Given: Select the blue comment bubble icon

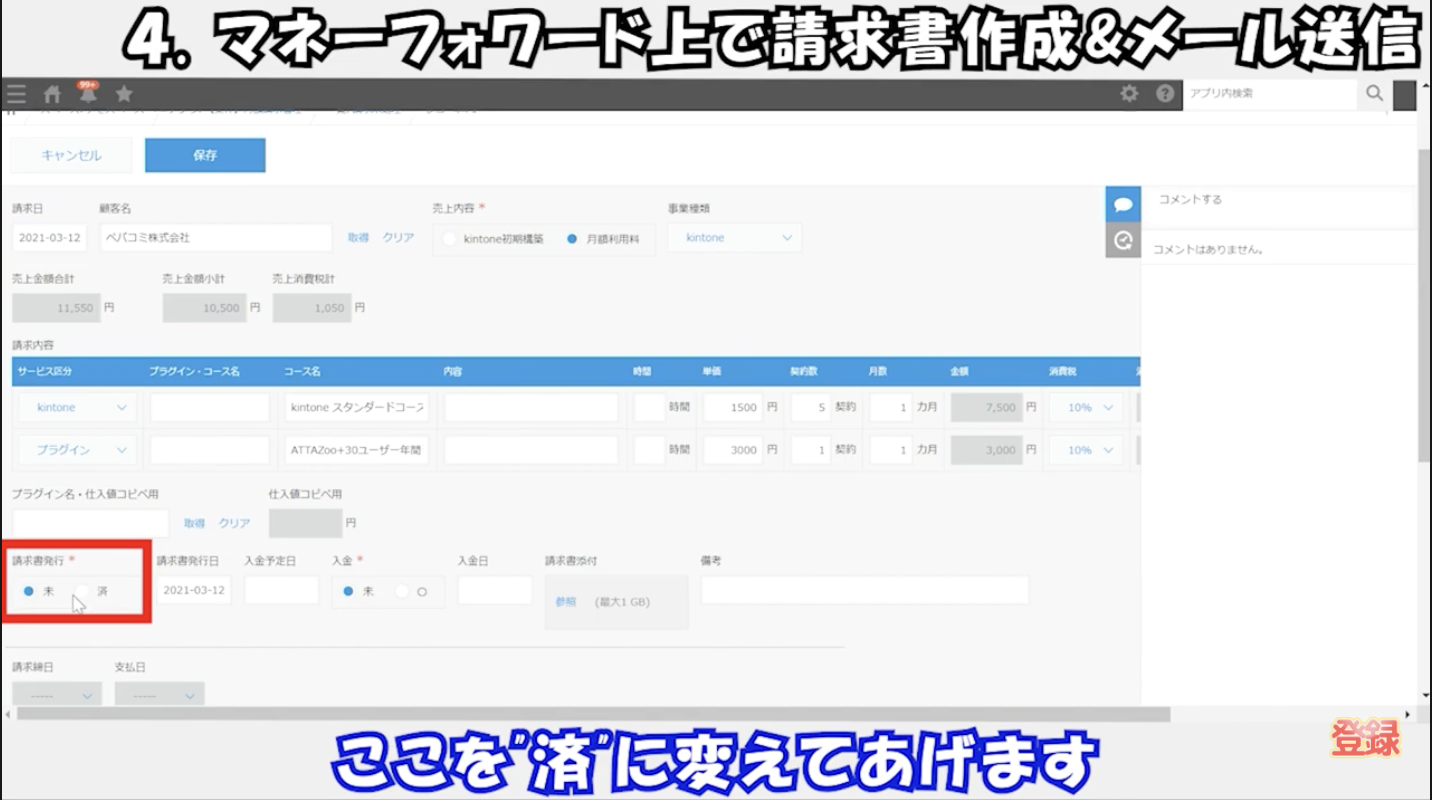Looking at the screenshot, I should pyautogui.click(x=1123, y=203).
